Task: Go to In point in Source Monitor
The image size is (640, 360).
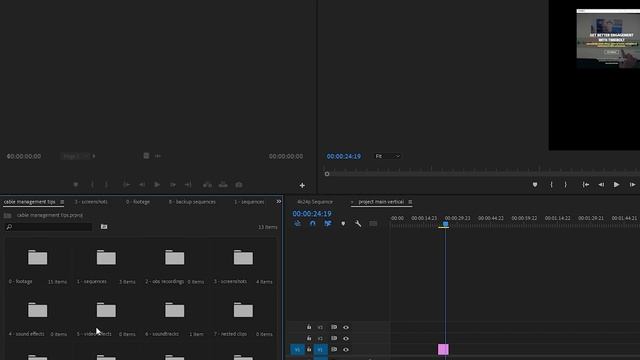Action: (x=127, y=185)
